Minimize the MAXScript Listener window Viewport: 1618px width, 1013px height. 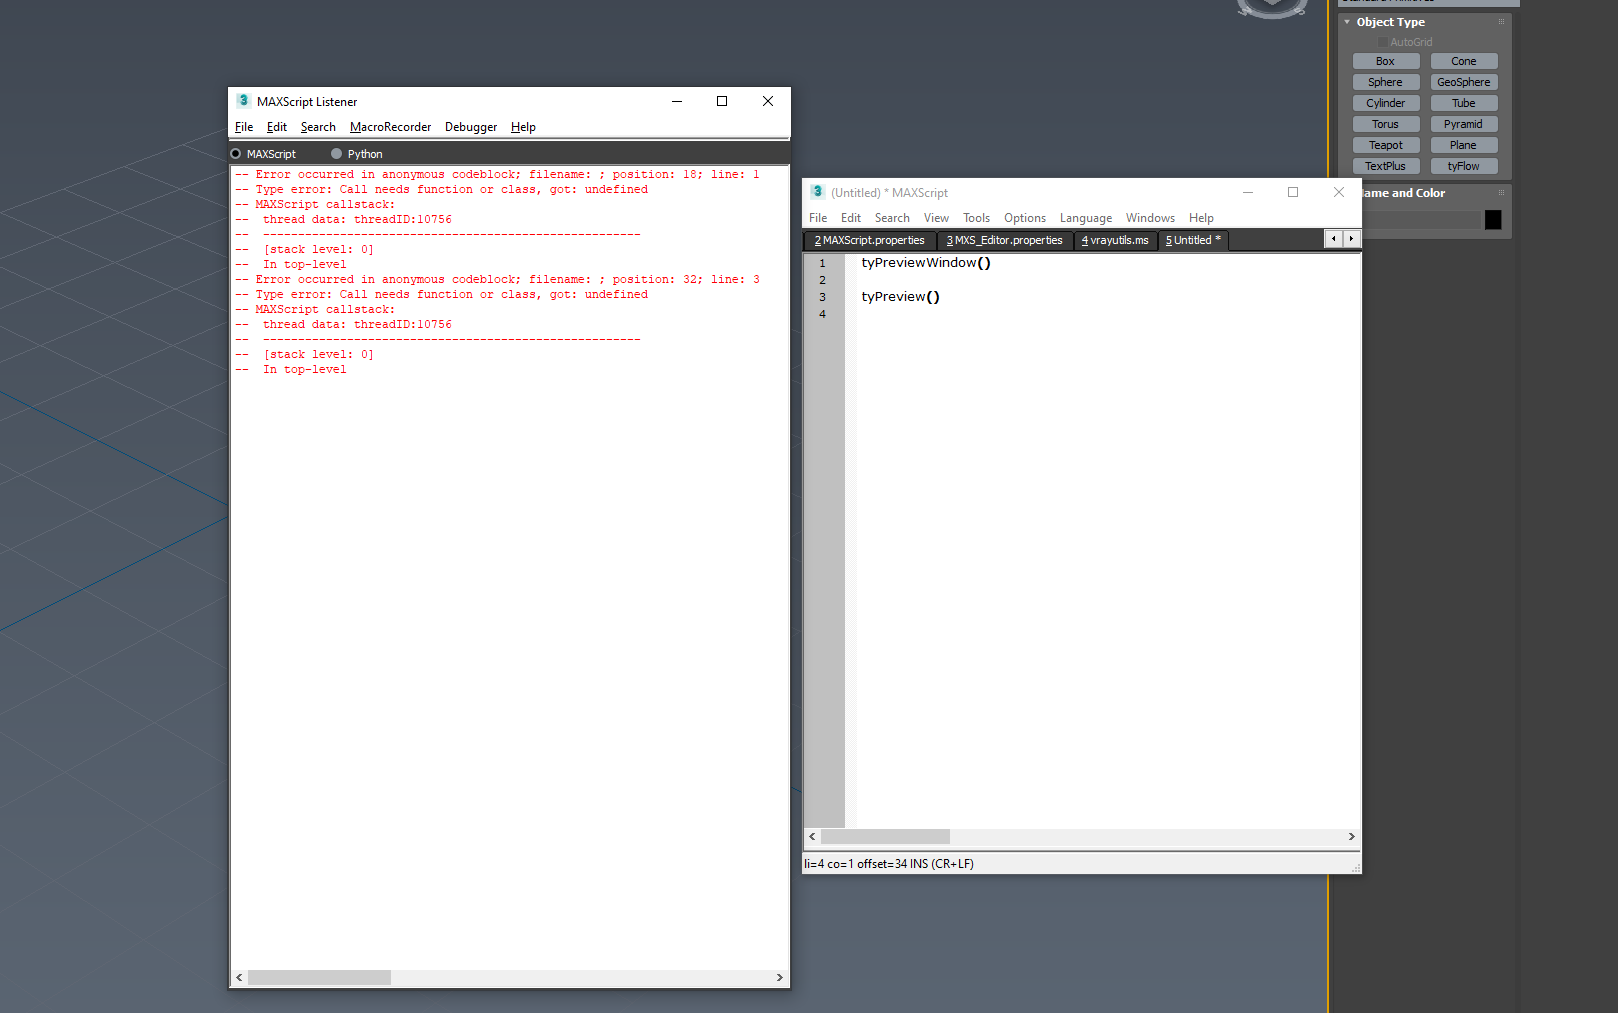(x=677, y=101)
